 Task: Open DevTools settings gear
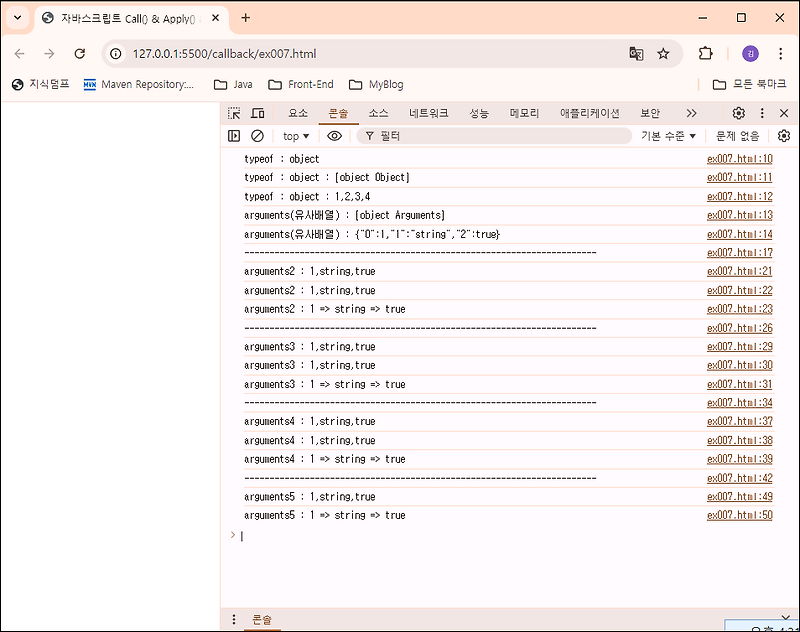738,113
